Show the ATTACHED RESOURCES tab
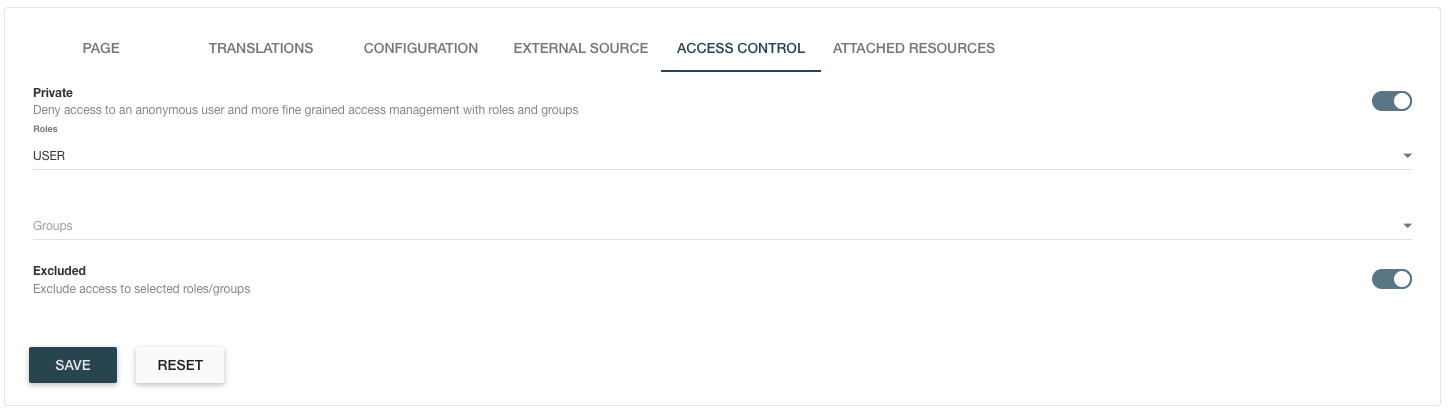 (913, 48)
